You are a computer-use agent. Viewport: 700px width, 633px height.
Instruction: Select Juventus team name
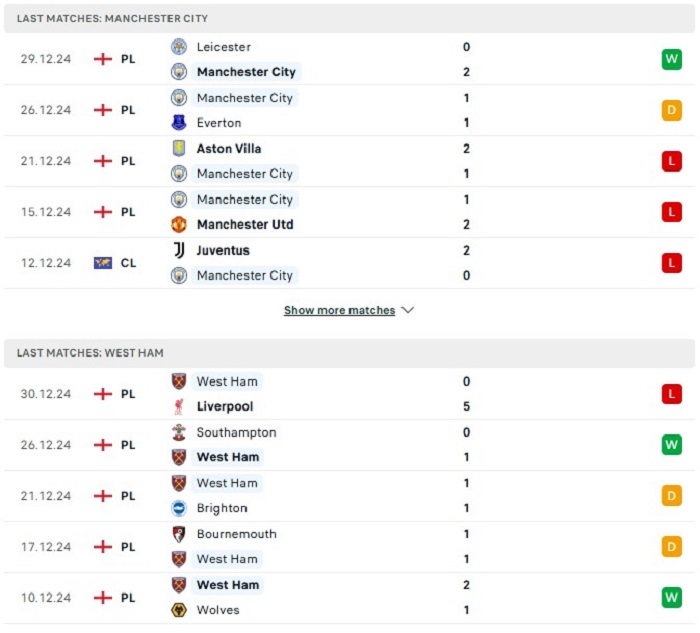(223, 250)
